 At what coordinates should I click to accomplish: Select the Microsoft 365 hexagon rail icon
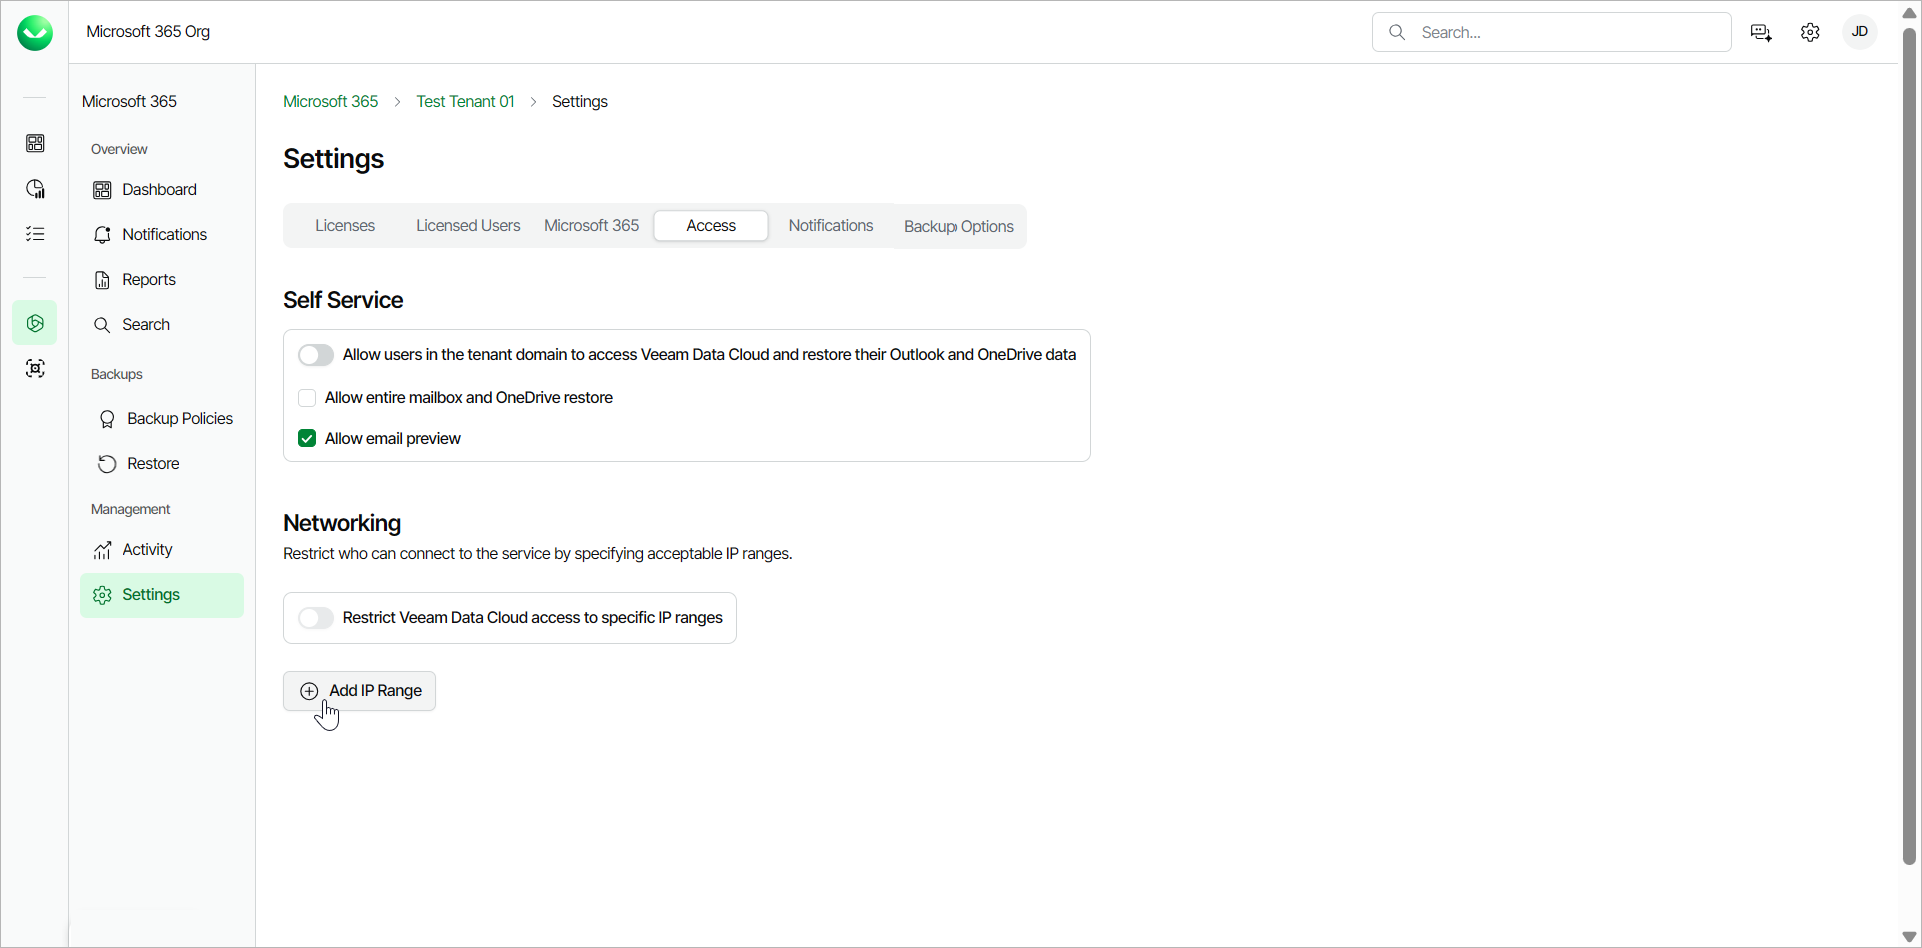click(x=35, y=323)
